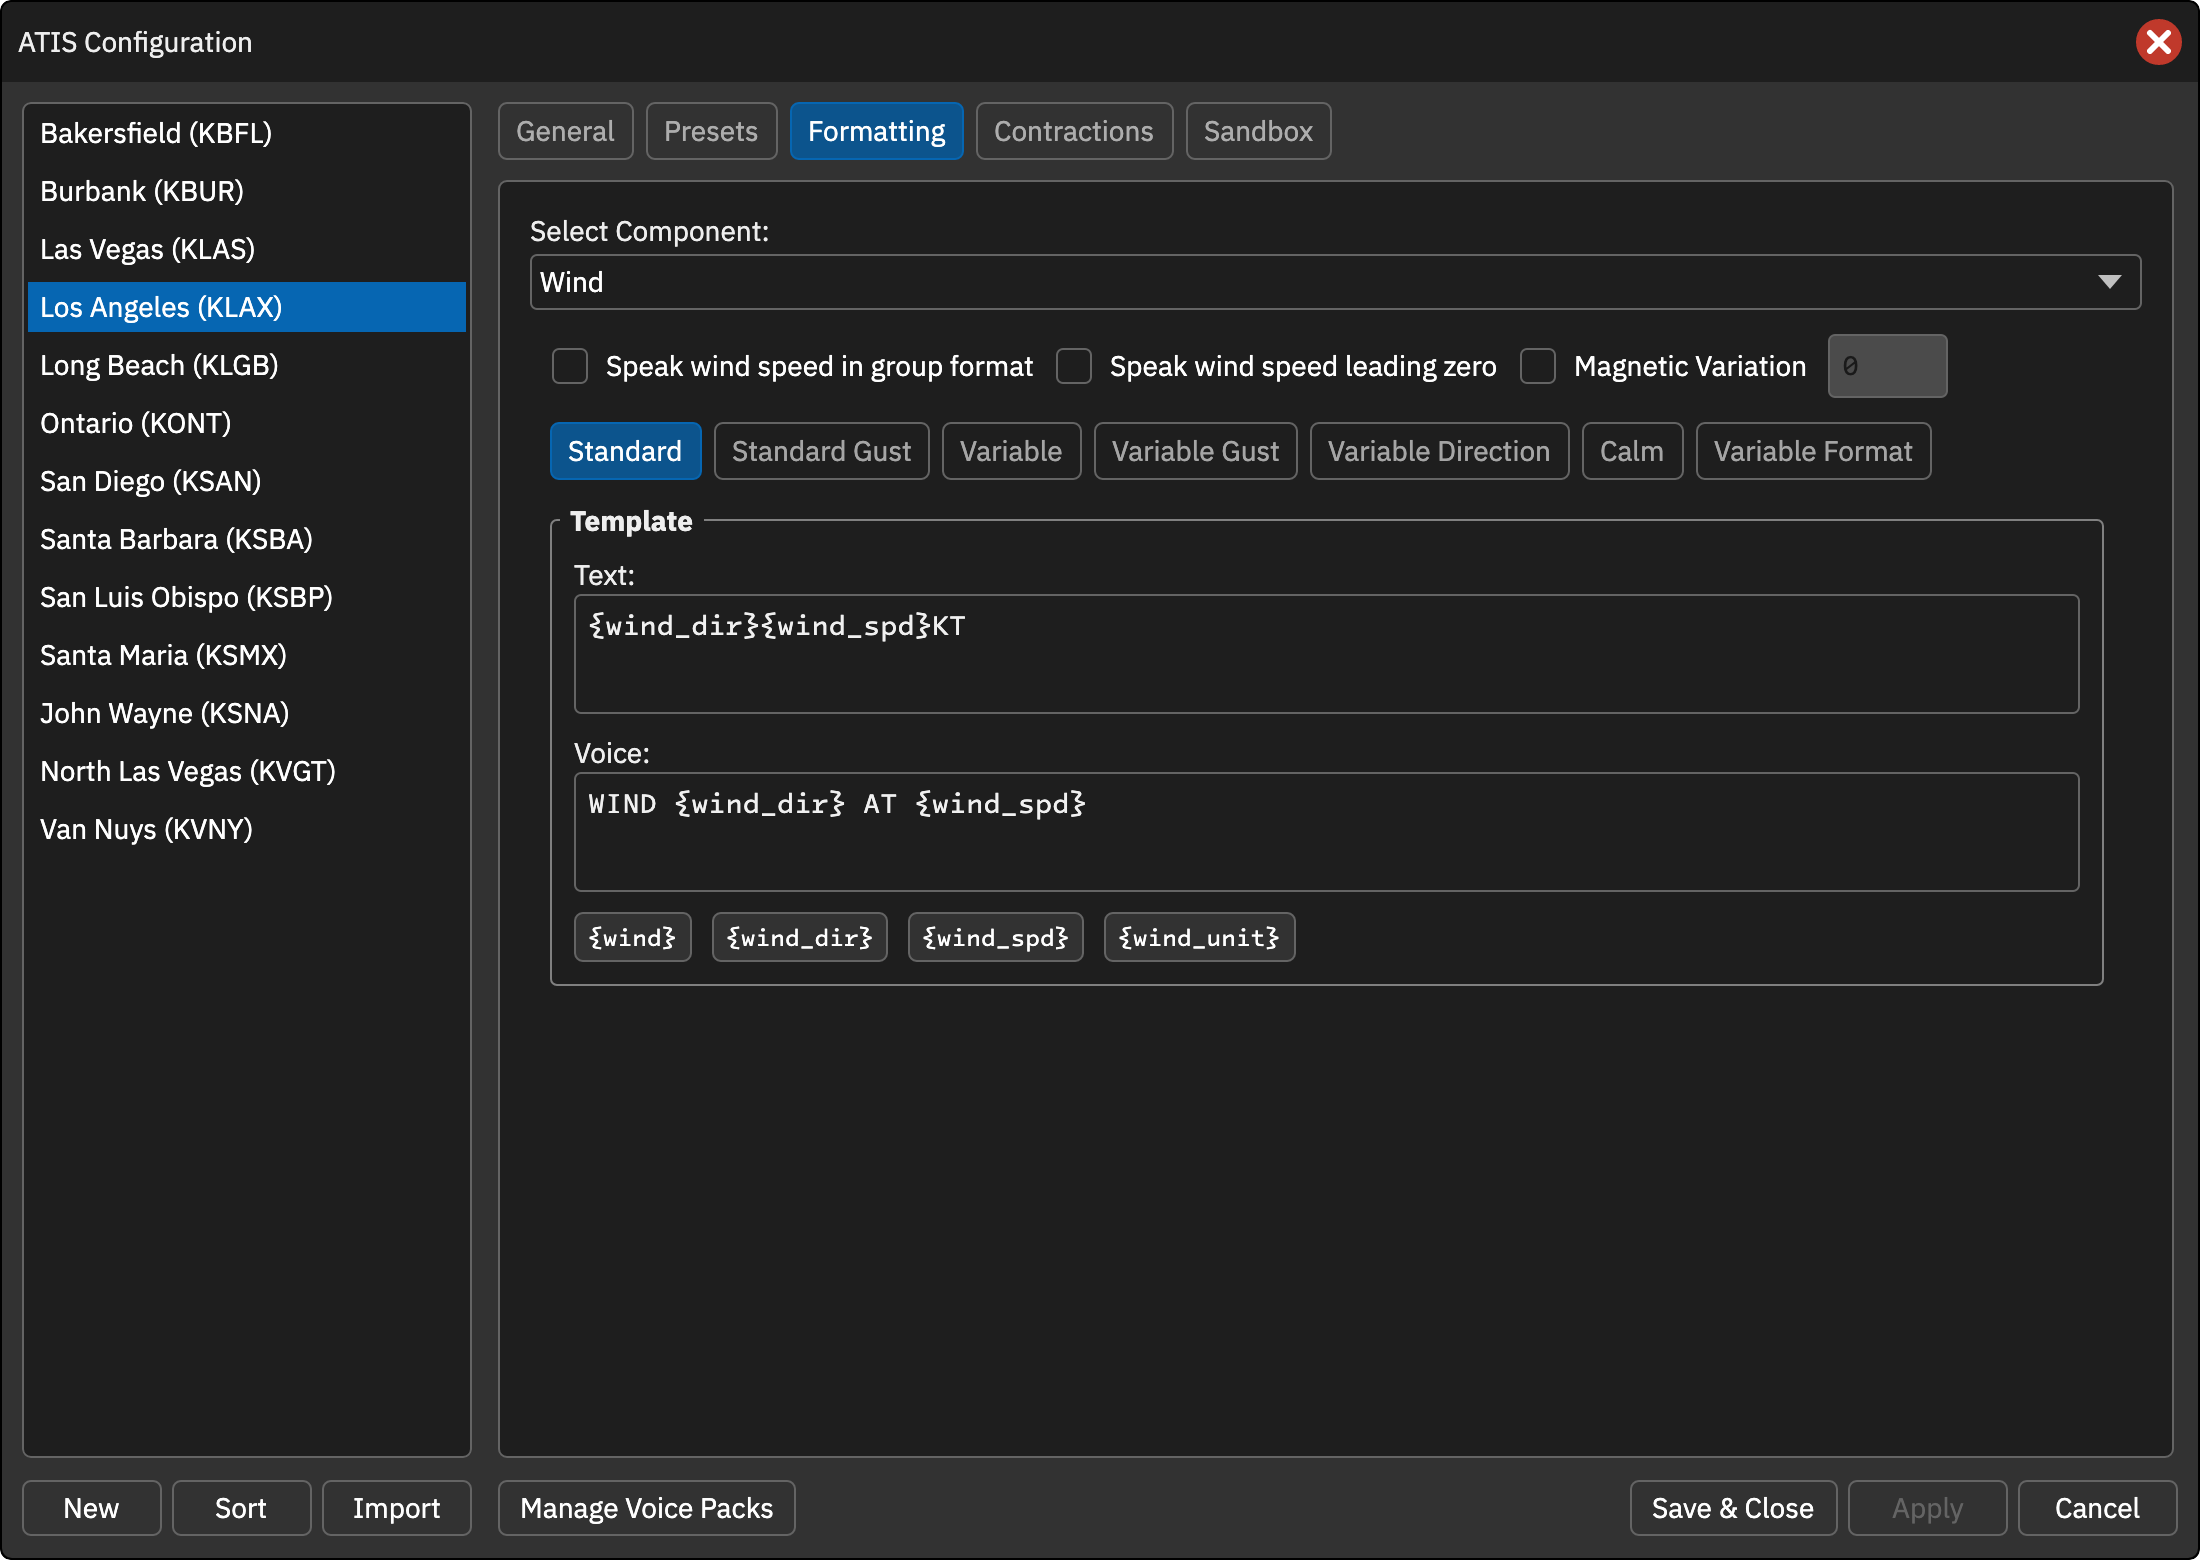Viewport: 2200px width, 1560px height.
Task: Select Los Angeles (KLAX) station
Action: (247, 307)
